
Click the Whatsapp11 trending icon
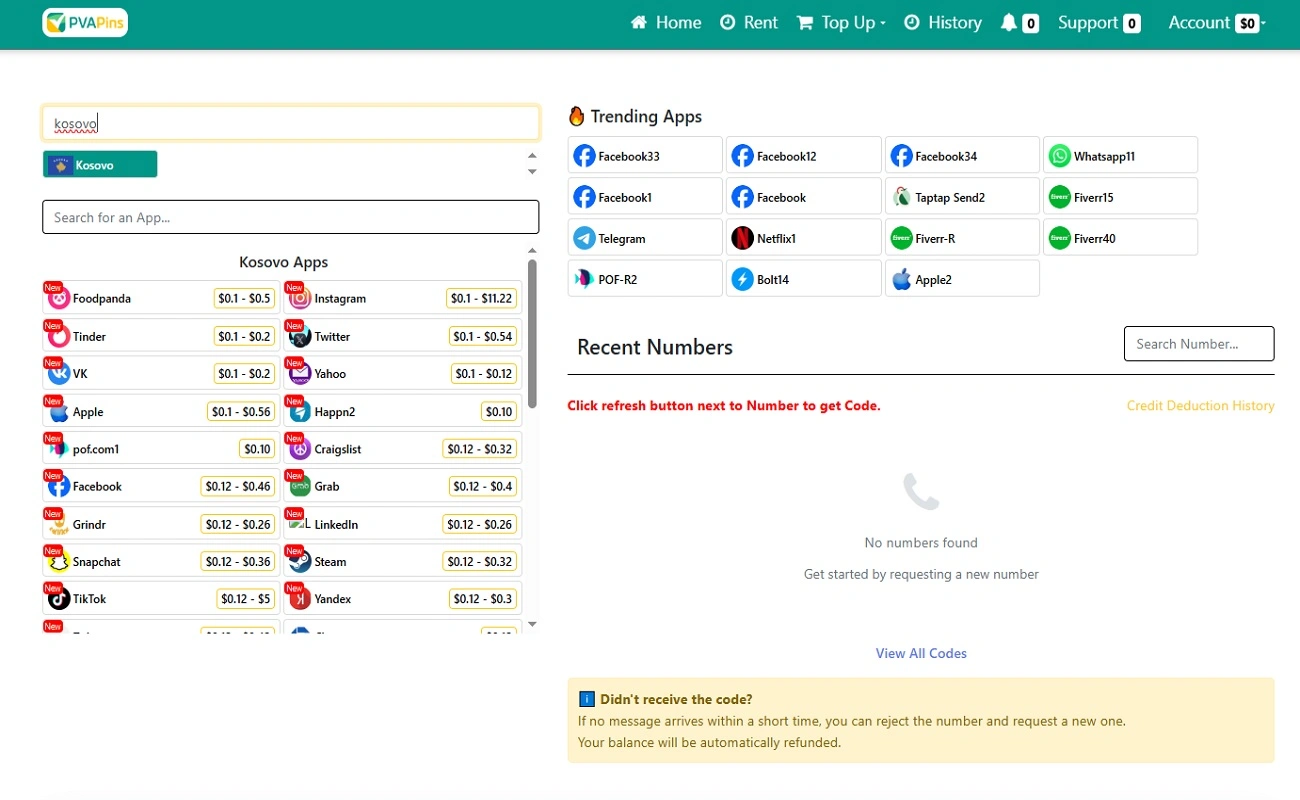(1059, 156)
